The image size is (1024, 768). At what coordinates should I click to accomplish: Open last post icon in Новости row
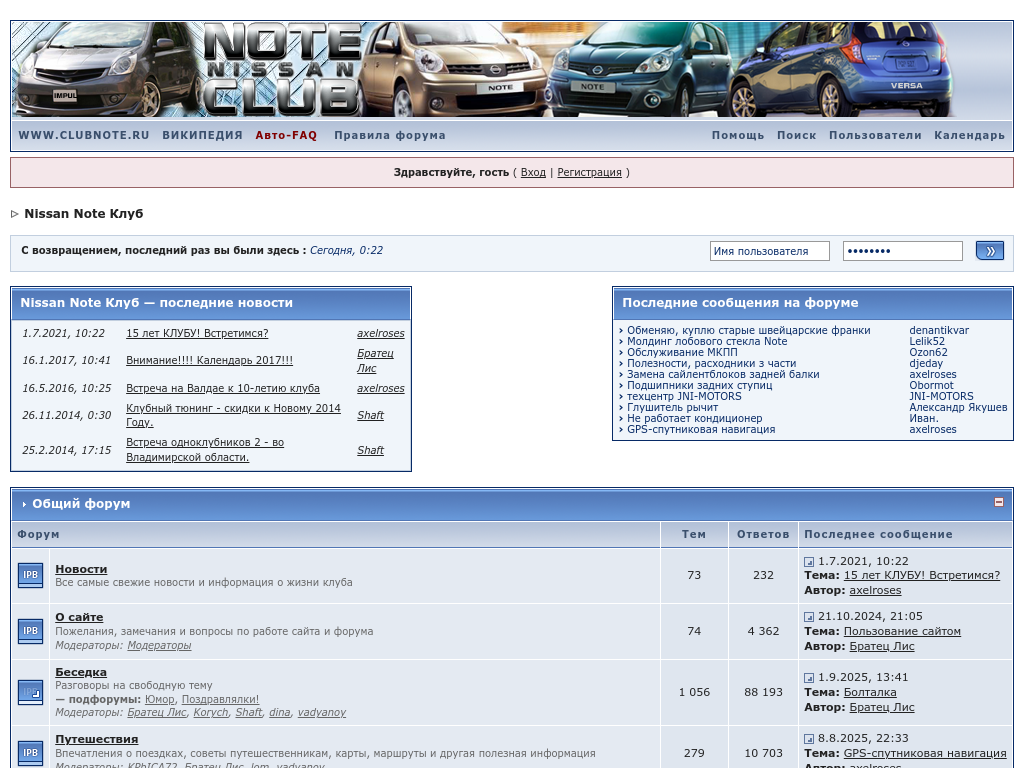pos(809,562)
